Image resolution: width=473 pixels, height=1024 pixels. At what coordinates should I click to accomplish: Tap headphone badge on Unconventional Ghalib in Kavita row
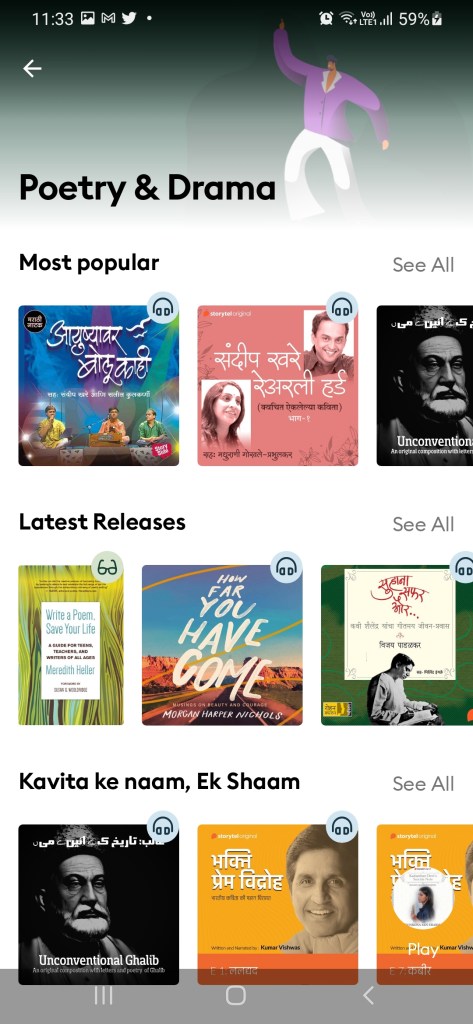coord(163,827)
